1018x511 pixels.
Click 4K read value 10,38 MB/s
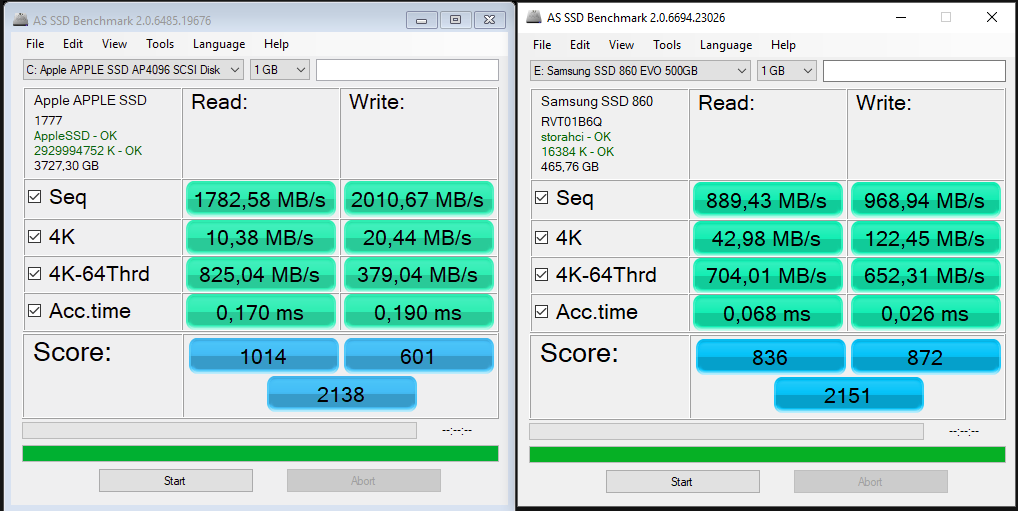[x=260, y=237]
